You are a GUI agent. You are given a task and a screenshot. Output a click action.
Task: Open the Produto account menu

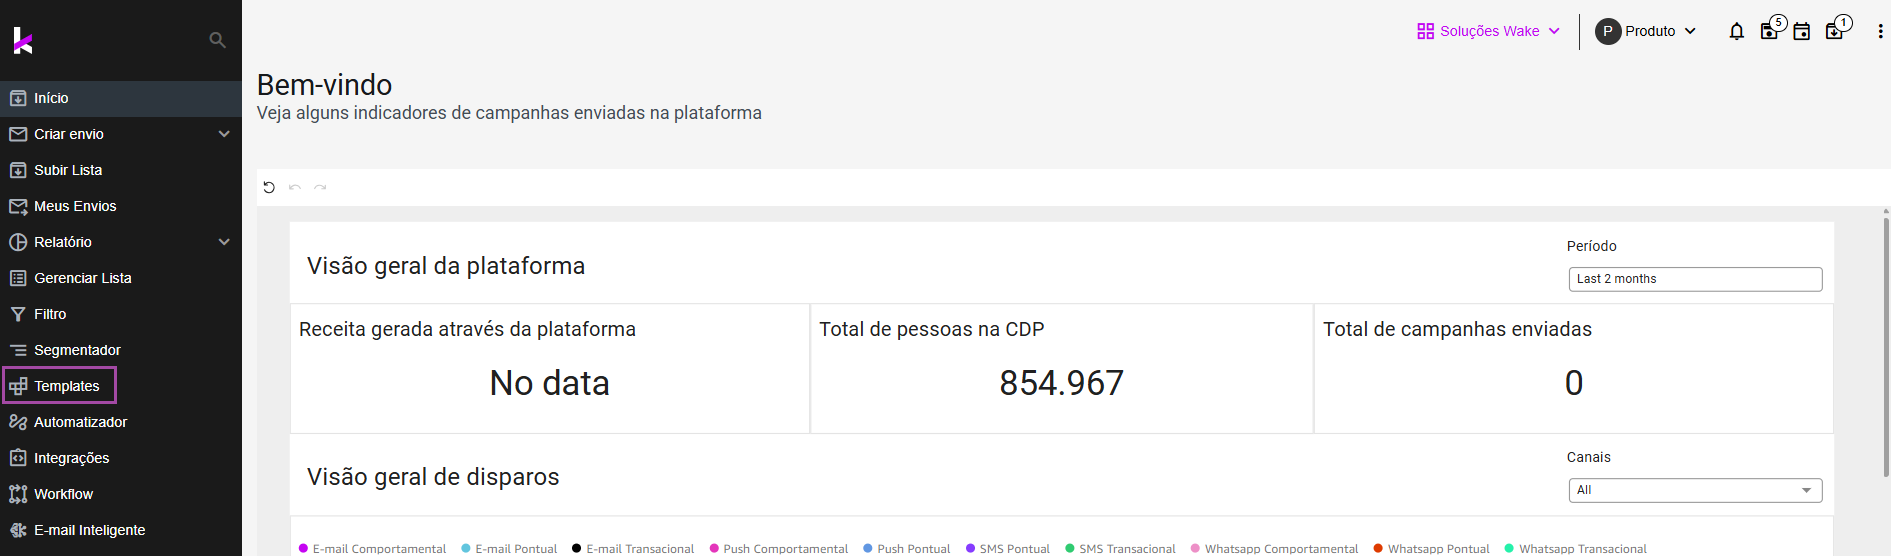(x=1645, y=31)
